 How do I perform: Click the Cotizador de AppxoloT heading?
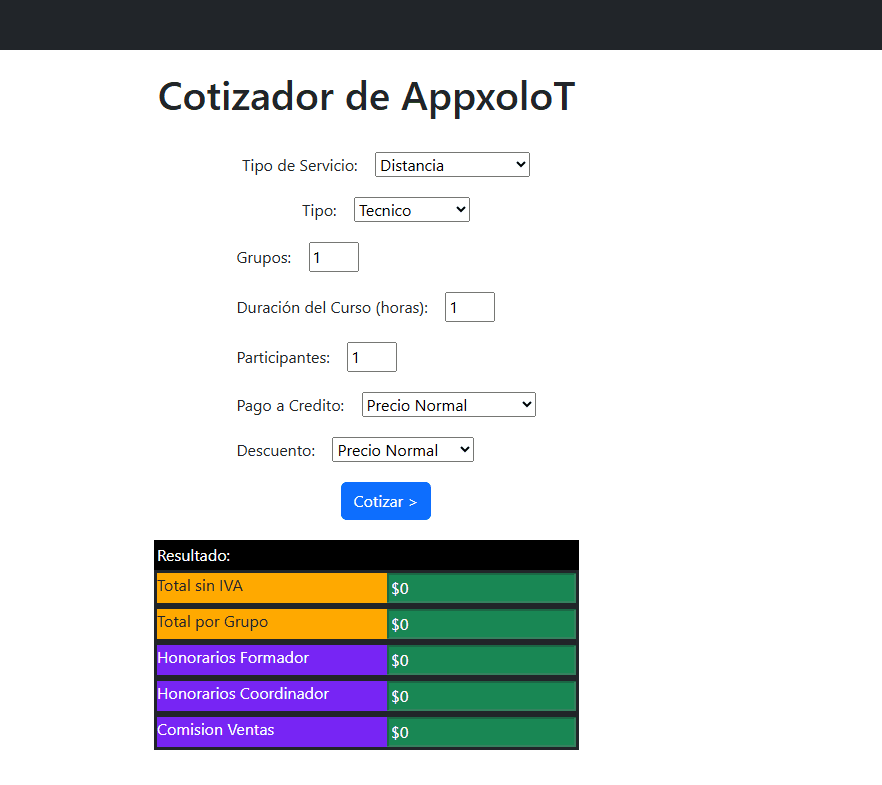point(366,97)
